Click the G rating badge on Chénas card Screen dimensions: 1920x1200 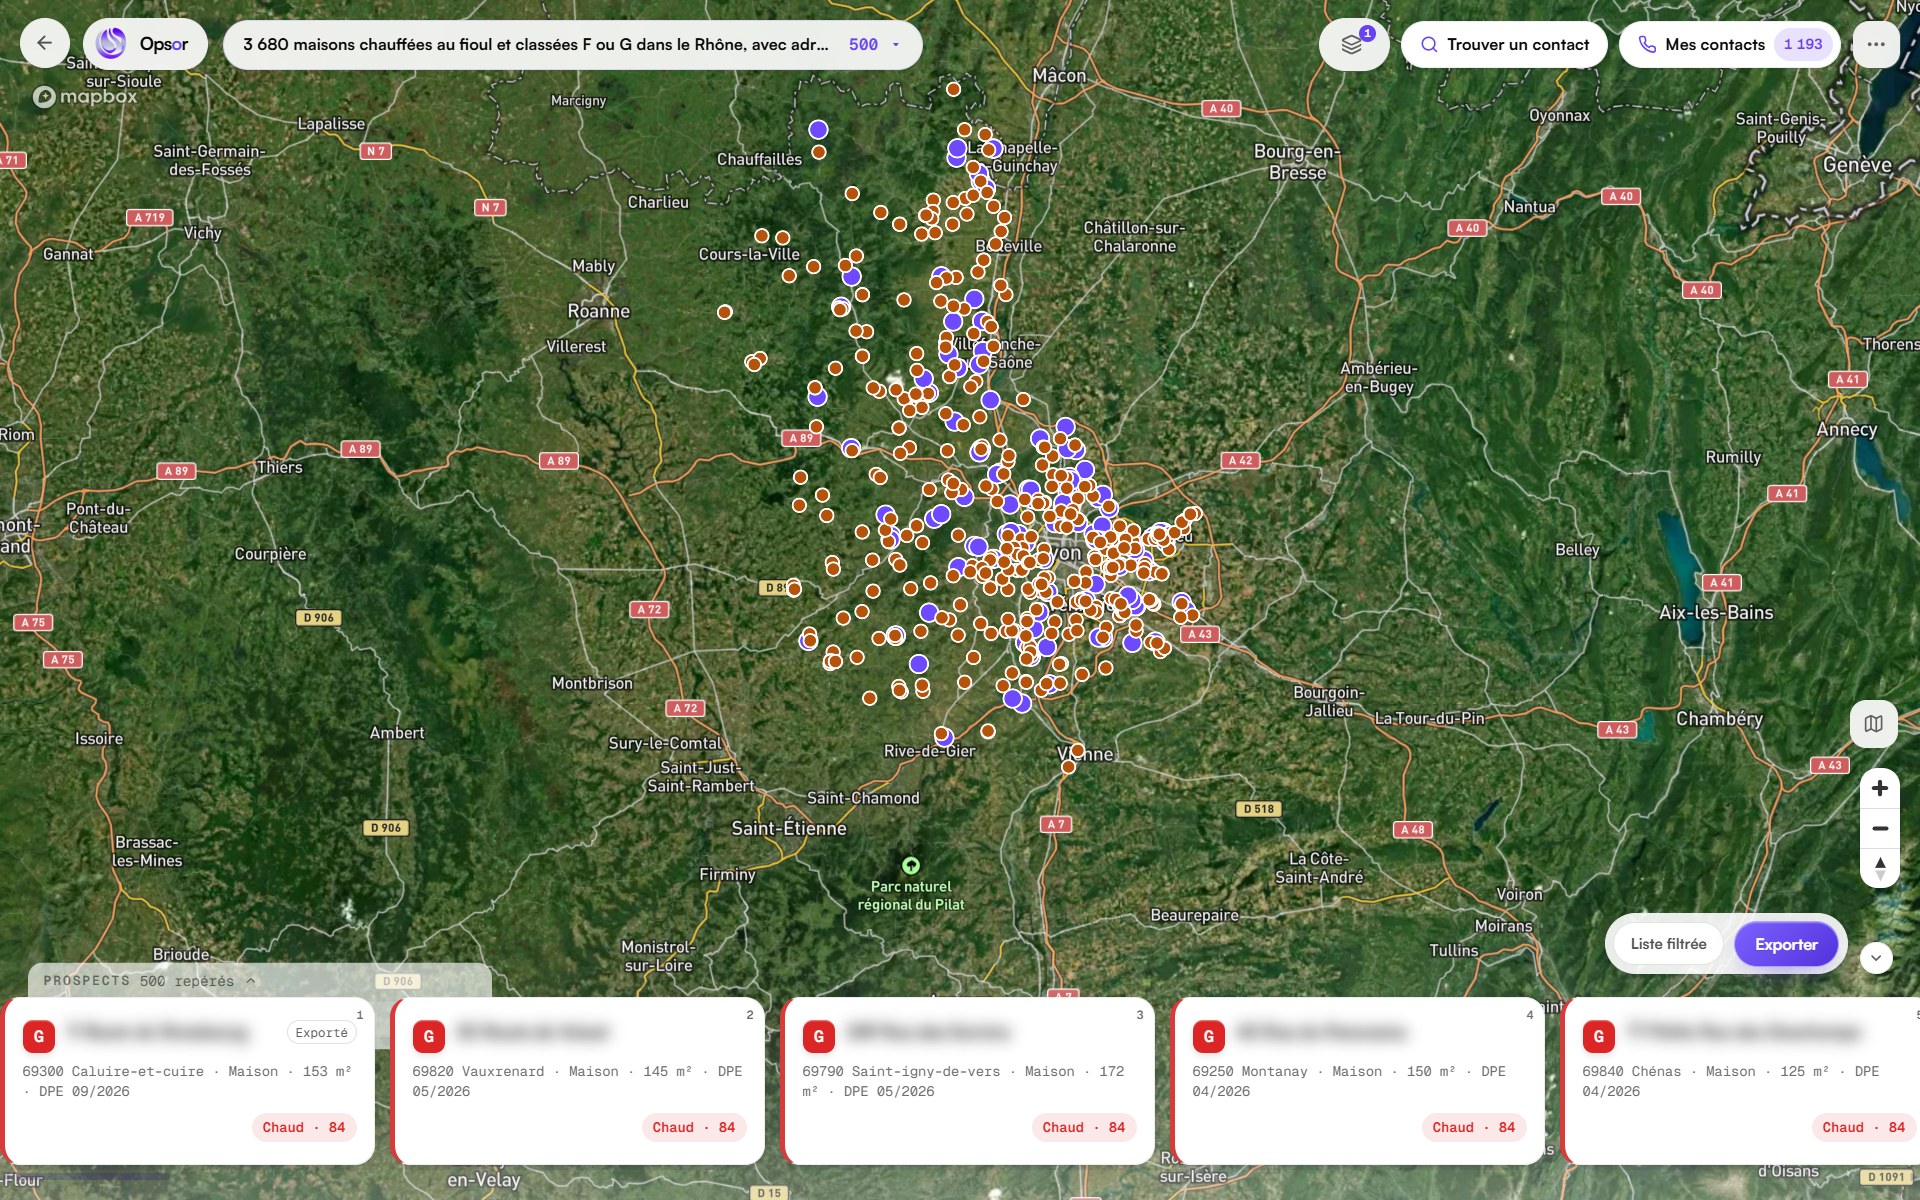(1599, 1036)
